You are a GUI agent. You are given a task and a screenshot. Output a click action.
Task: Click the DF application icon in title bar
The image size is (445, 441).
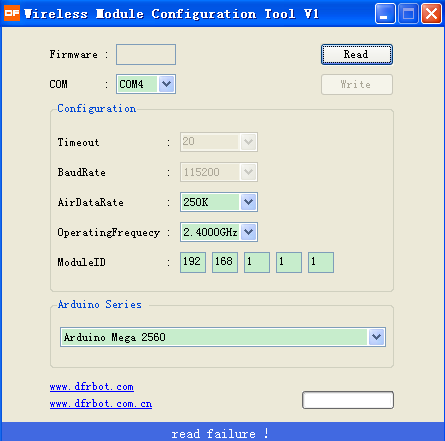click(x=12, y=13)
